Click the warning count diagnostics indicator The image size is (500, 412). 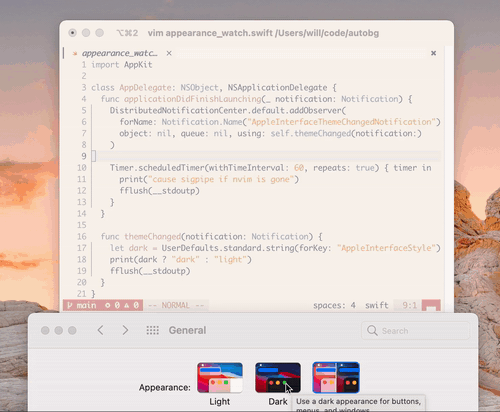click(x=132, y=305)
